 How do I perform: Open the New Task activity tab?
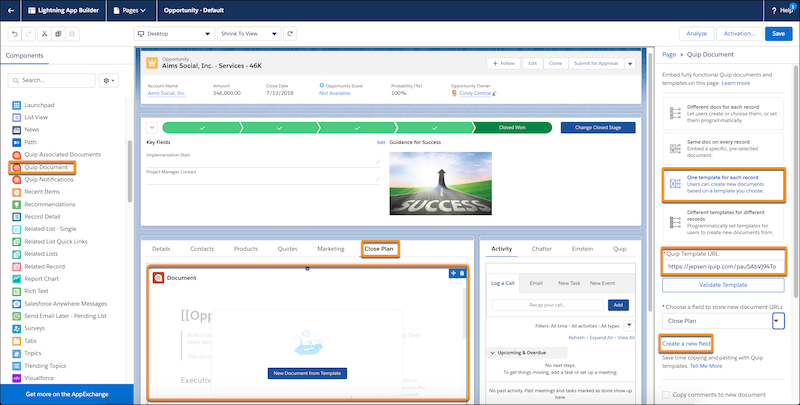[x=569, y=283]
